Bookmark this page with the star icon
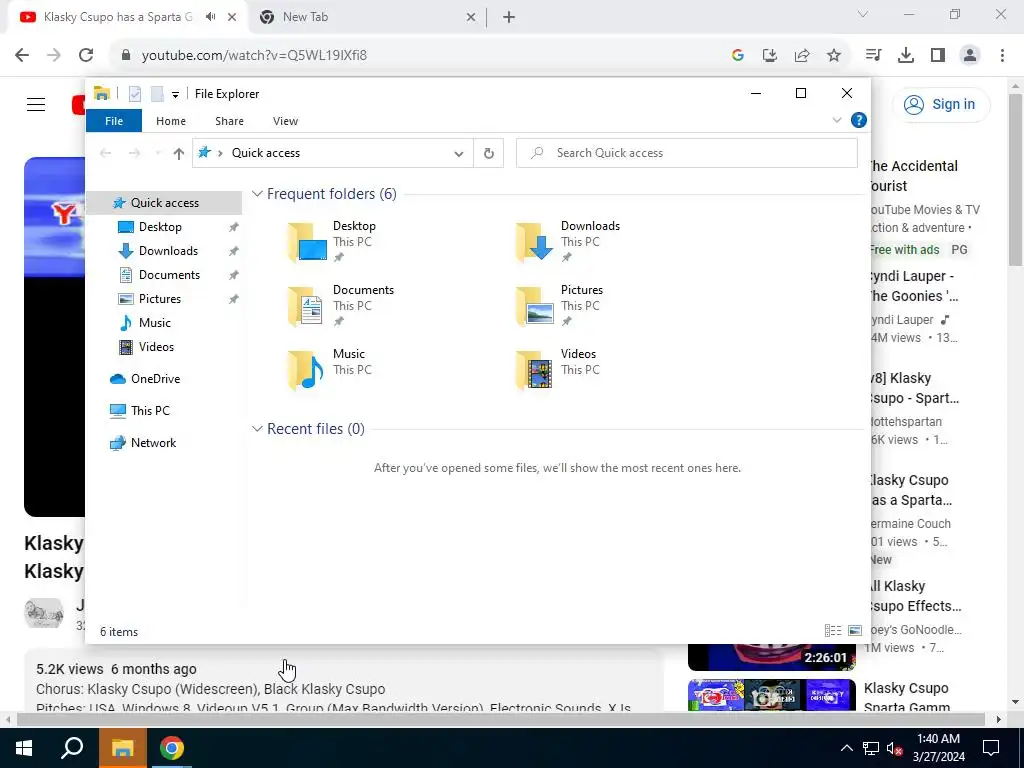 (834, 56)
